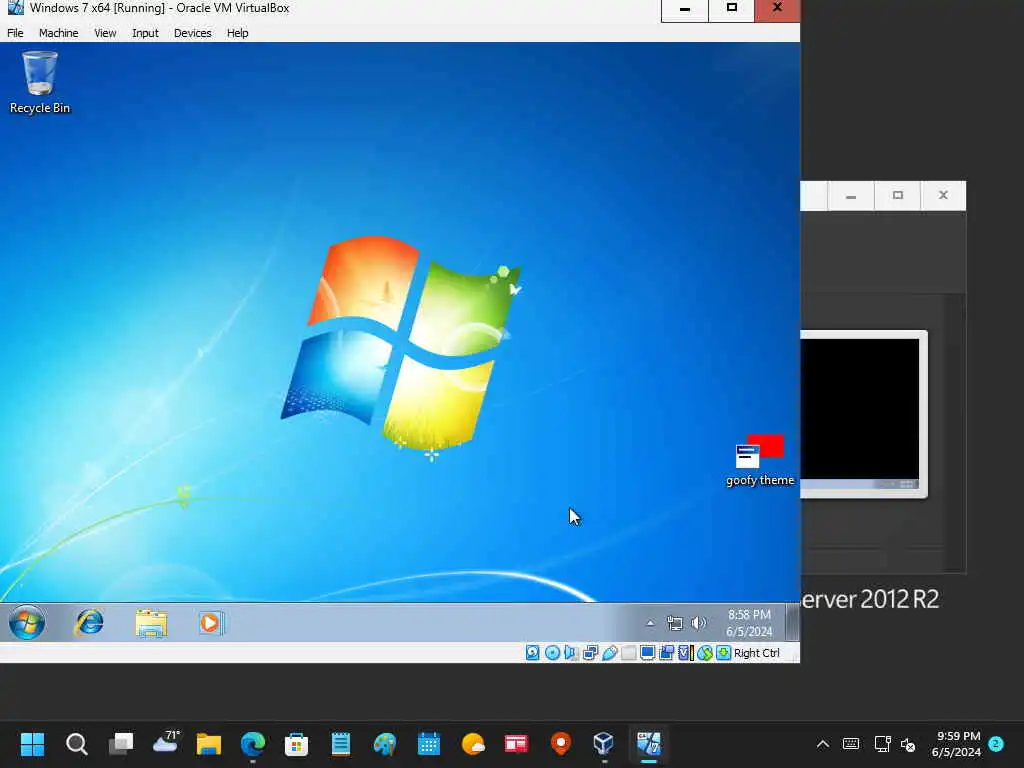The width and height of the screenshot is (1024, 768).
Task: Open the Input menu
Action: pos(145,33)
